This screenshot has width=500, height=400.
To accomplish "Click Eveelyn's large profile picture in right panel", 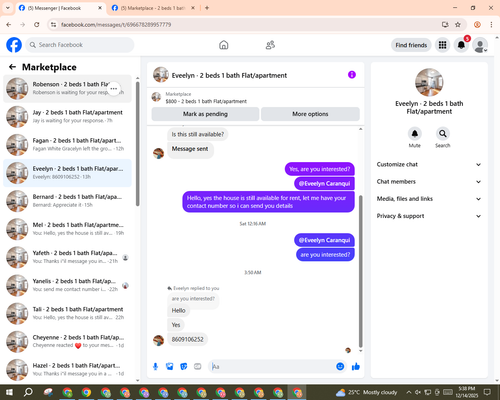I will click(x=429, y=82).
